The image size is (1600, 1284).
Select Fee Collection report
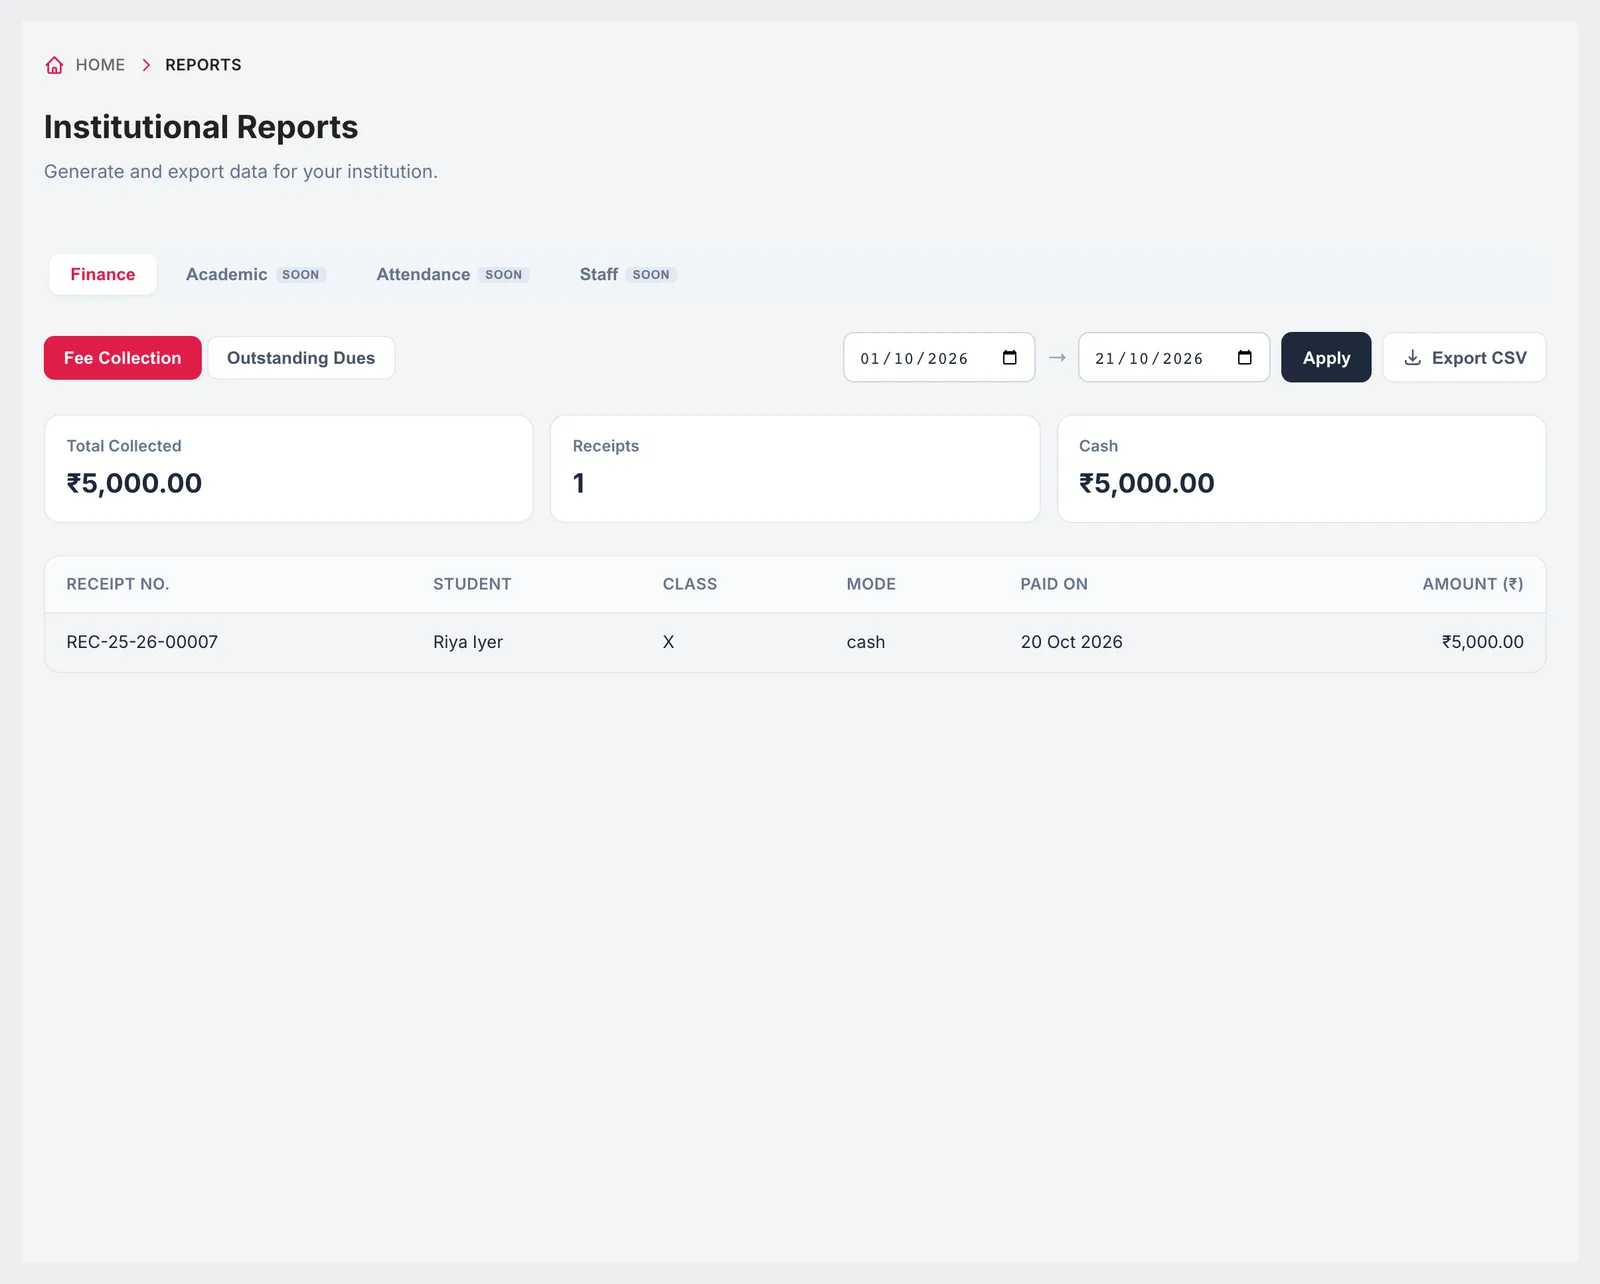(x=123, y=358)
